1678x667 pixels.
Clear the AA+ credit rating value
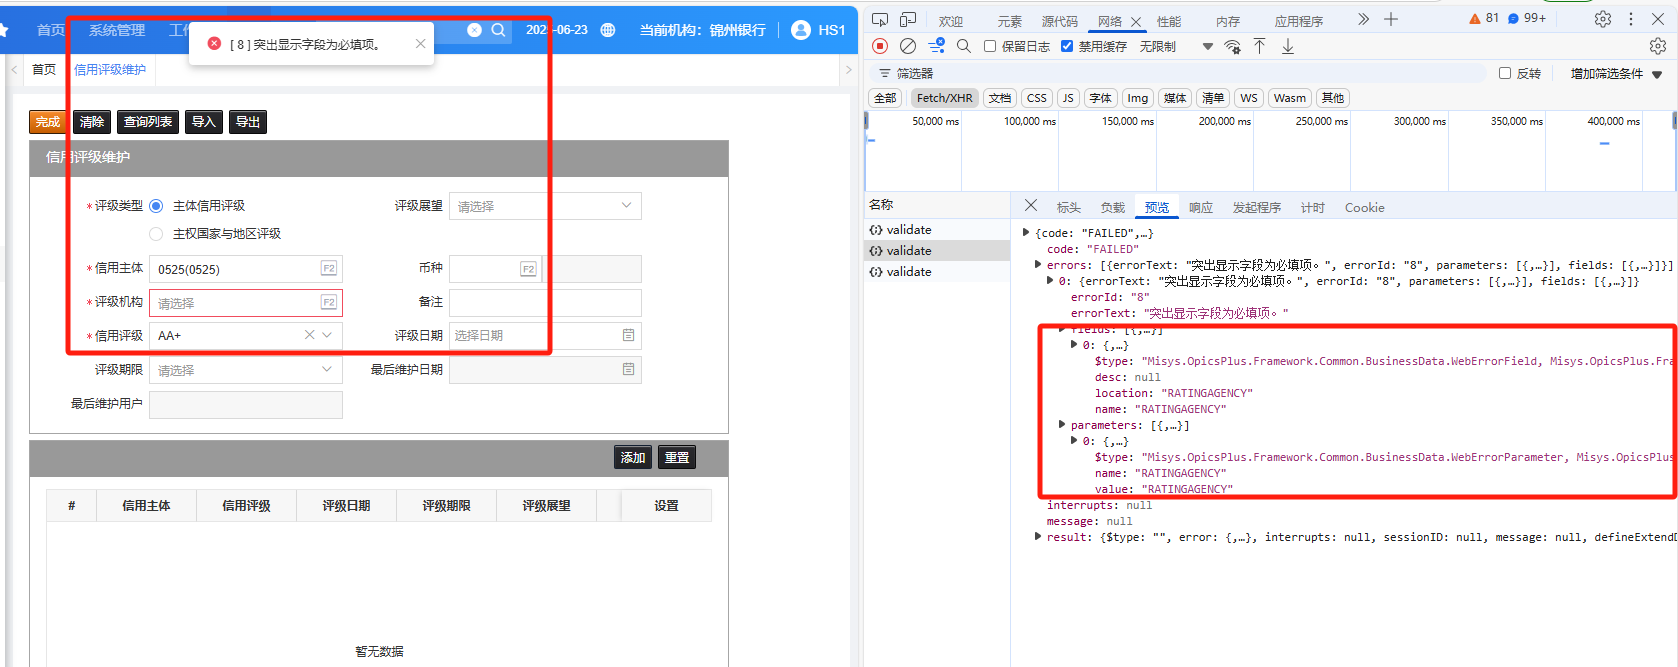coord(310,335)
